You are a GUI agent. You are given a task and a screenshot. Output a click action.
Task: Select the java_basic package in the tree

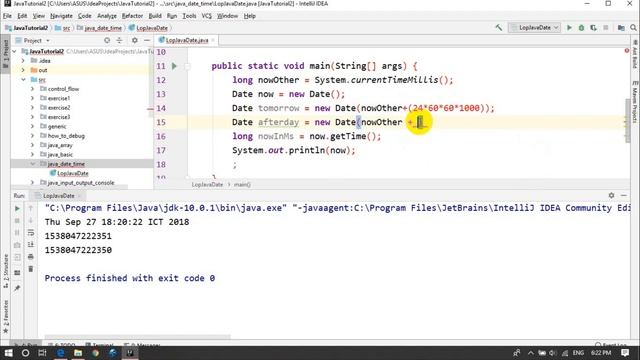(60, 155)
